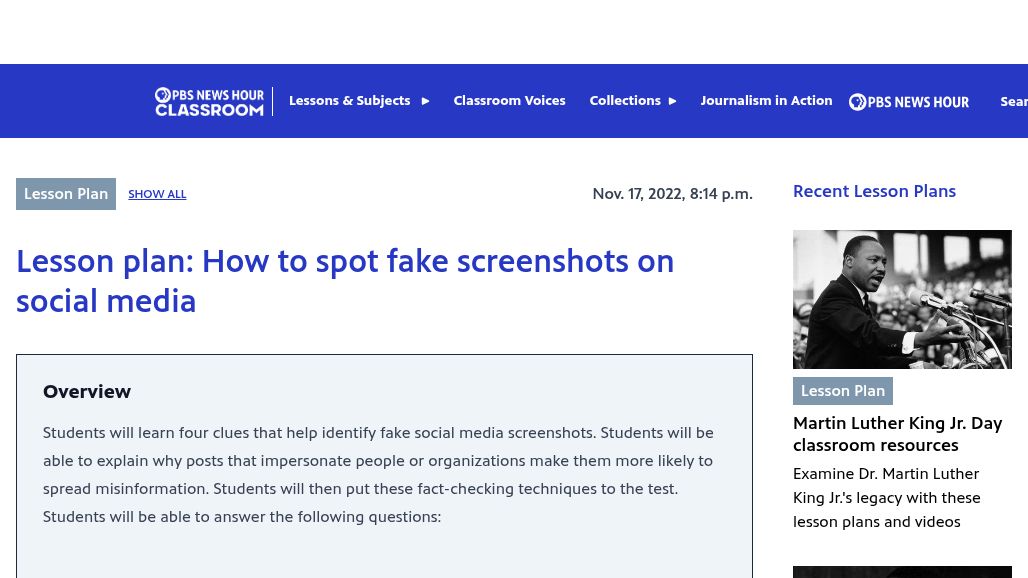Image resolution: width=1028 pixels, height=578 pixels.
Task: Click the Recent Lesson Plans heading
Action: point(874,191)
